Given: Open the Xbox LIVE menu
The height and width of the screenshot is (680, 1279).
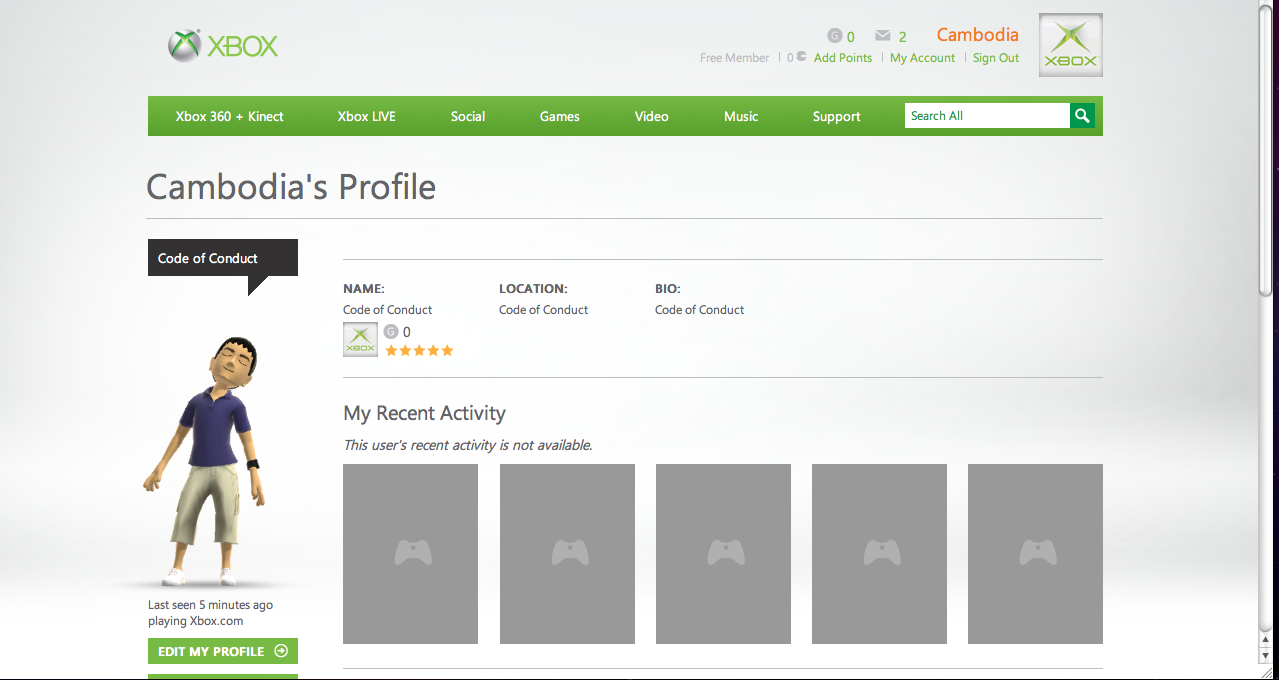Looking at the screenshot, I should click(366, 116).
